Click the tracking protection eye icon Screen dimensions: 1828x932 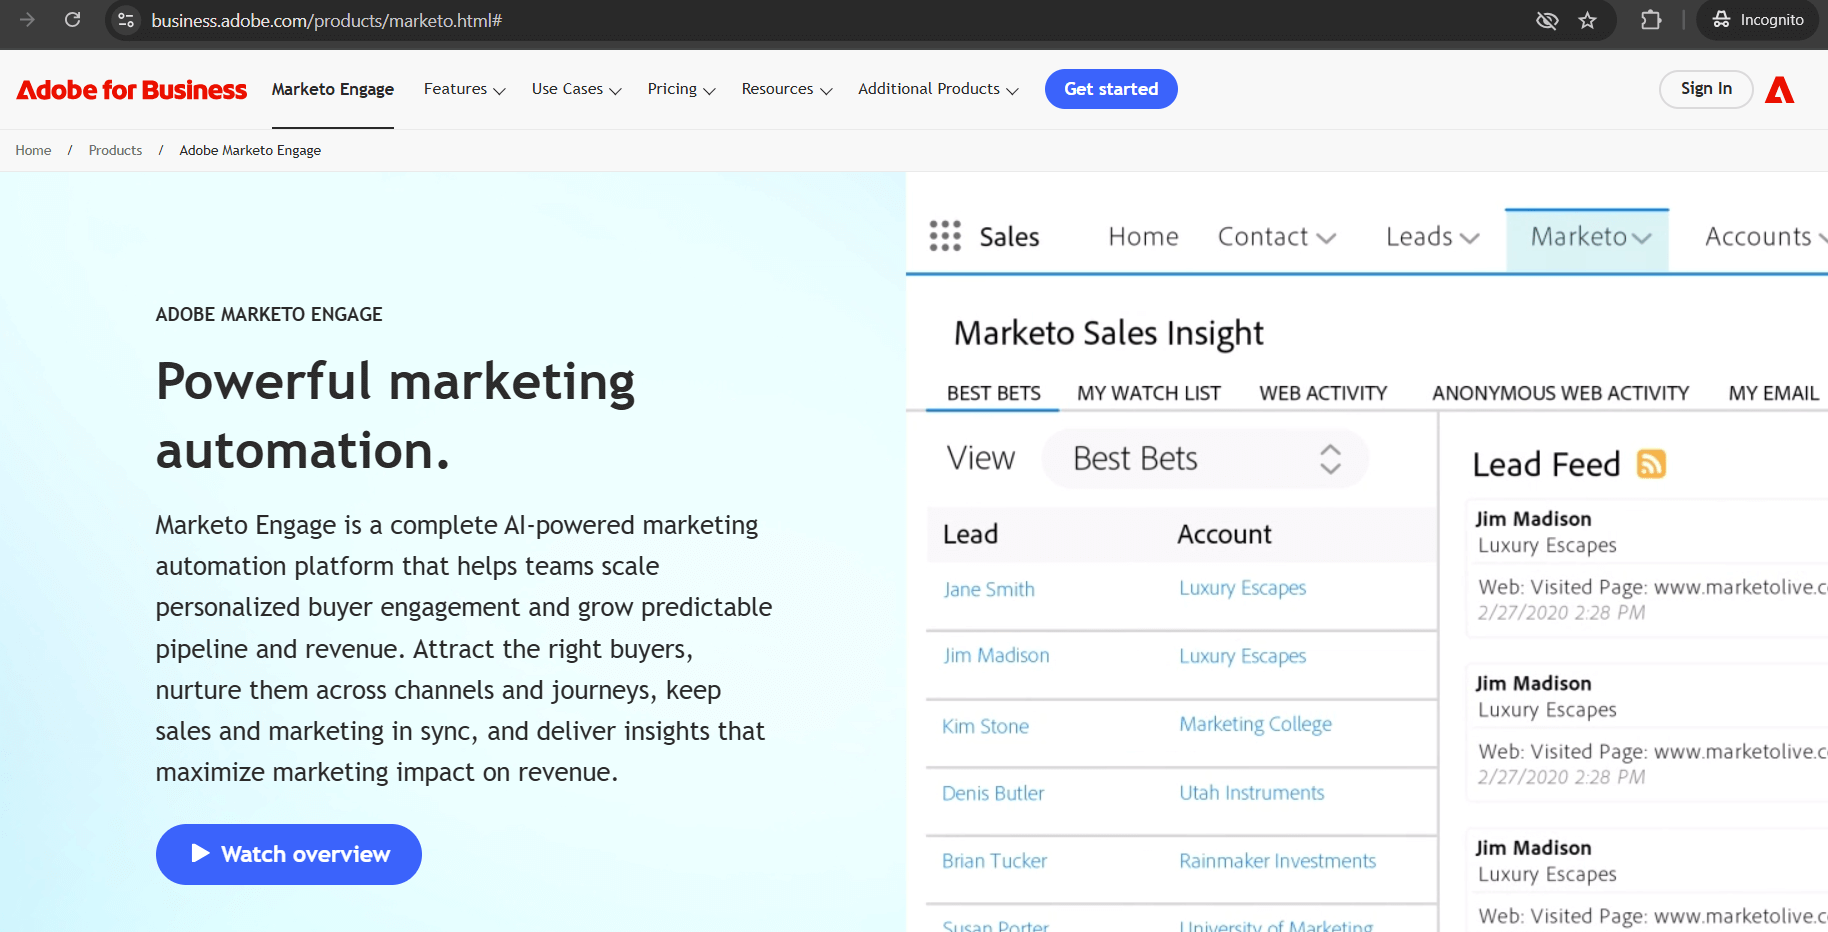tap(1546, 20)
